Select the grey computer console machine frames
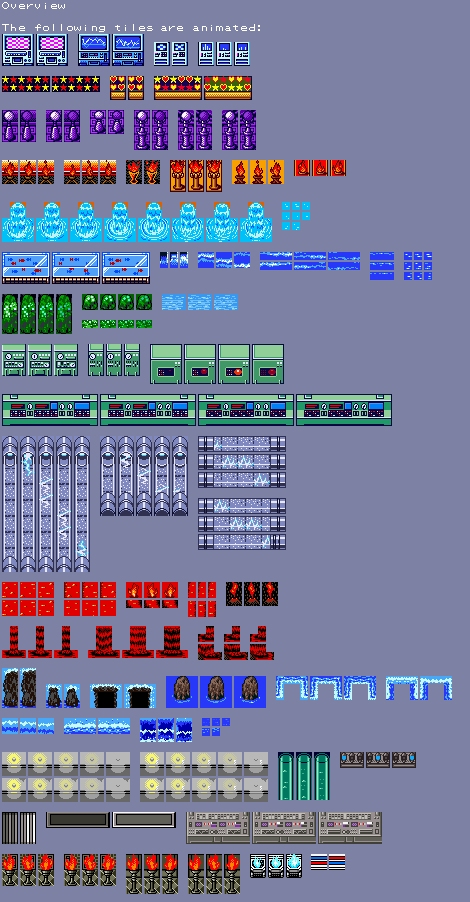Screen dimensions: 470x902 (284, 828)
